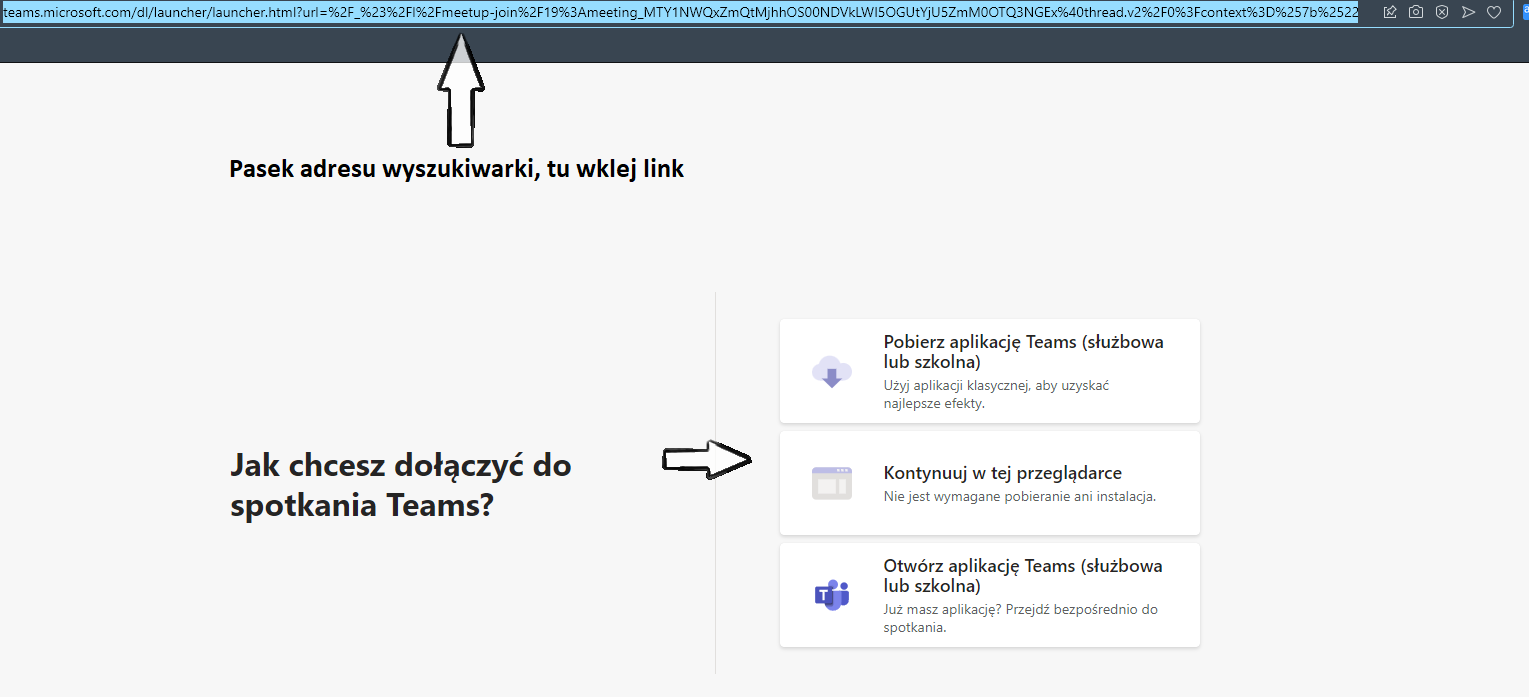The height and width of the screenshot is (697, 1529).
Task: Choose Otwórz aplikację Teams option
Action: click(x=990, y=595)
